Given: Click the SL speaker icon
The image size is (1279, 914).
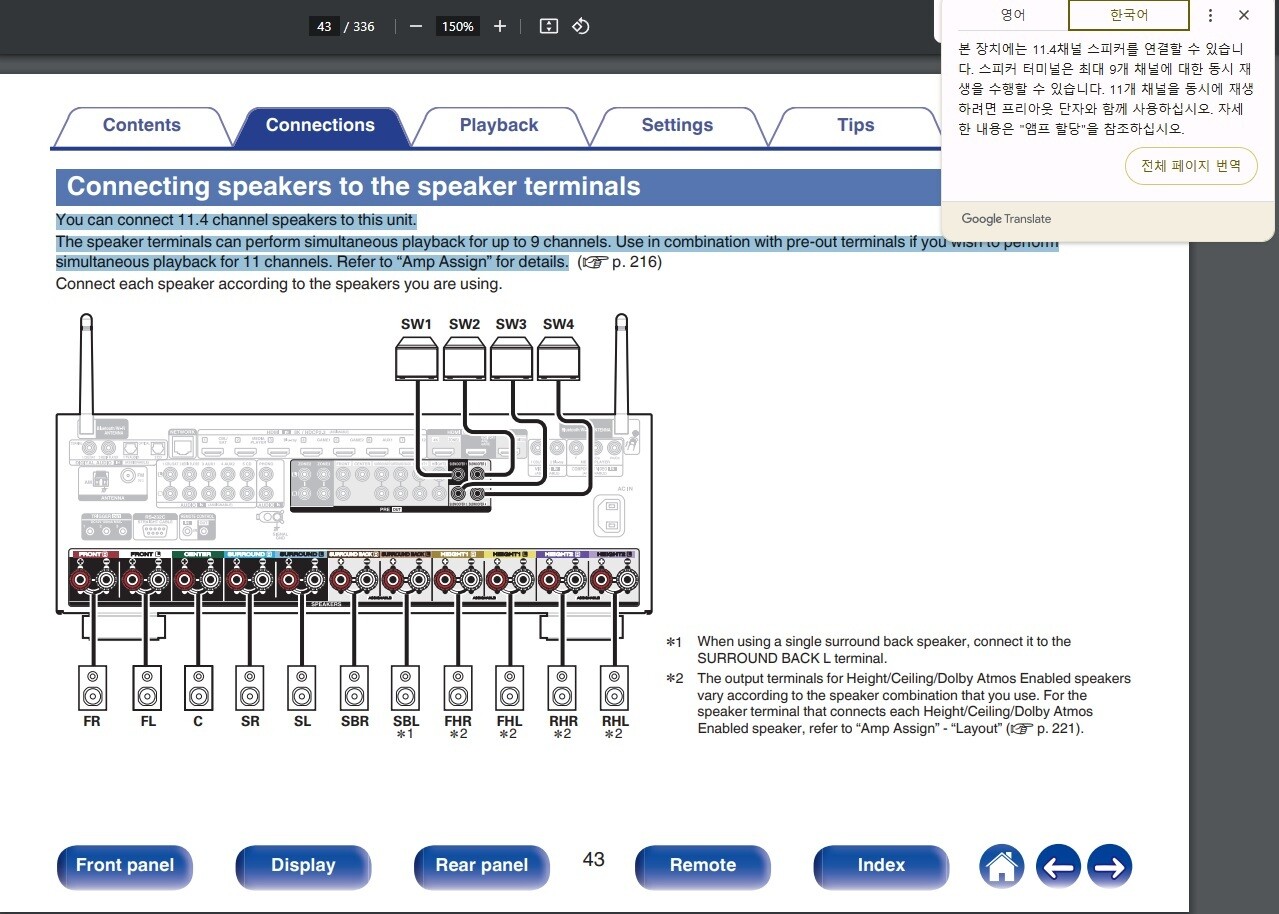Looking at the screenshot, I should [x=302, y=687].
